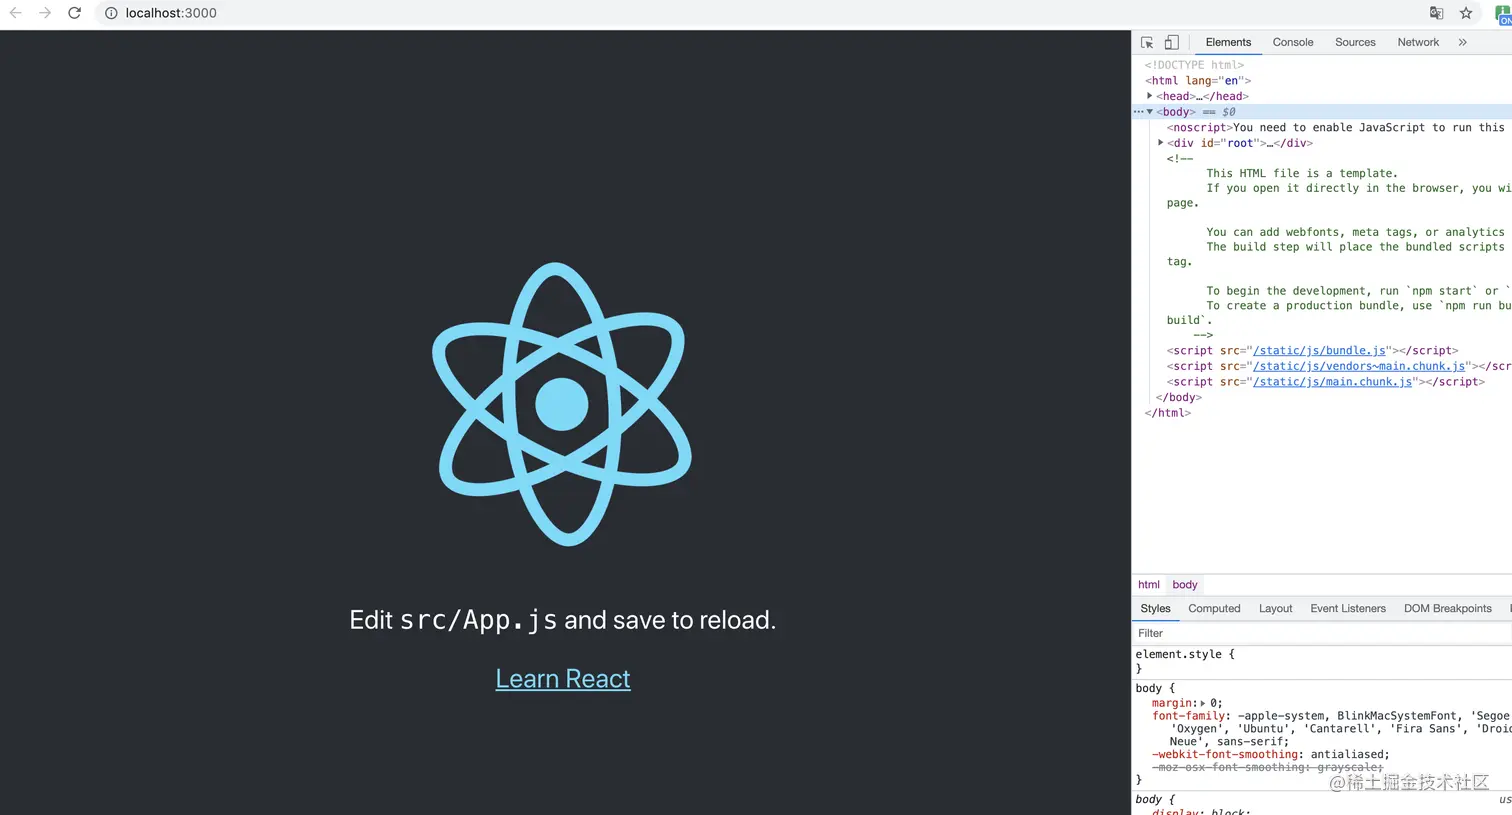Expand the head element node
1512x815 pixels.
(1150, 96)
